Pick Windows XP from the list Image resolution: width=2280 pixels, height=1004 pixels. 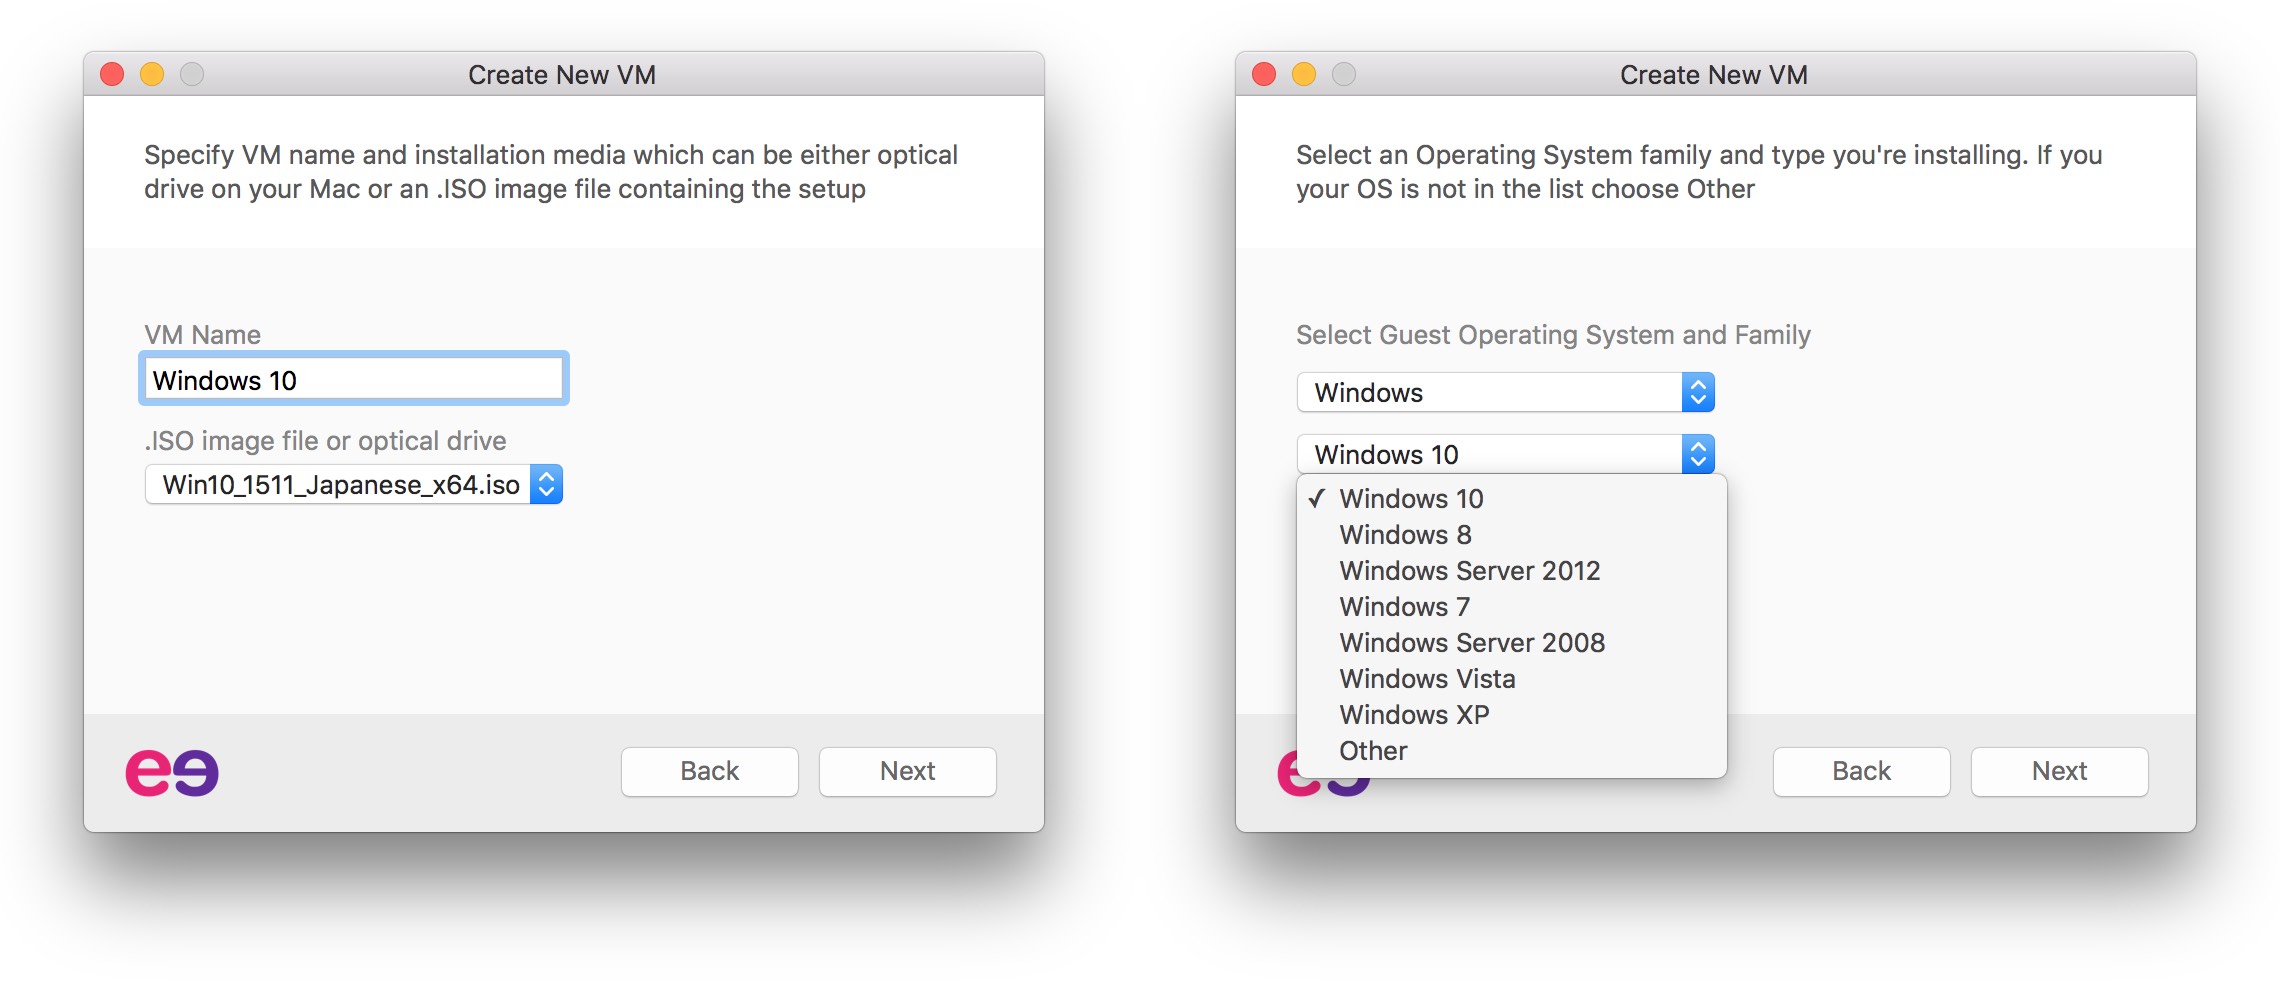click(x=1512, y=715)
